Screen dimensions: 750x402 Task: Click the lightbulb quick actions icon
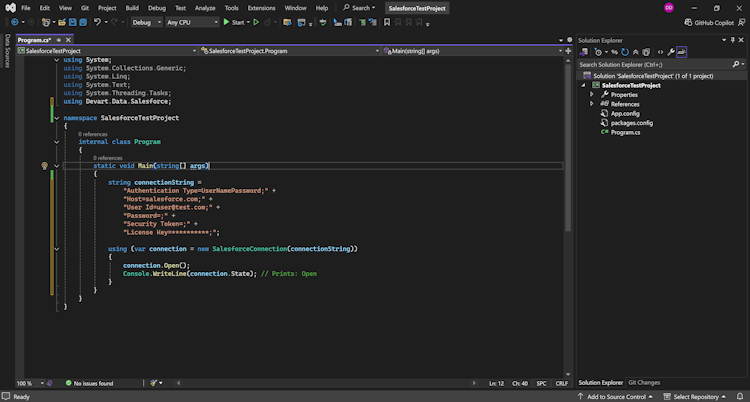[45, 166]
